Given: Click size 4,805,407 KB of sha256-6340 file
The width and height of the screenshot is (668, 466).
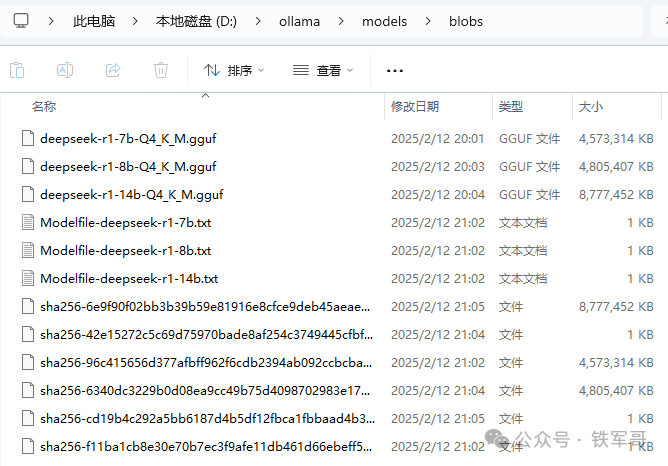Looking at the screenshot, I should pyautogui.click(x=616, y=391).
